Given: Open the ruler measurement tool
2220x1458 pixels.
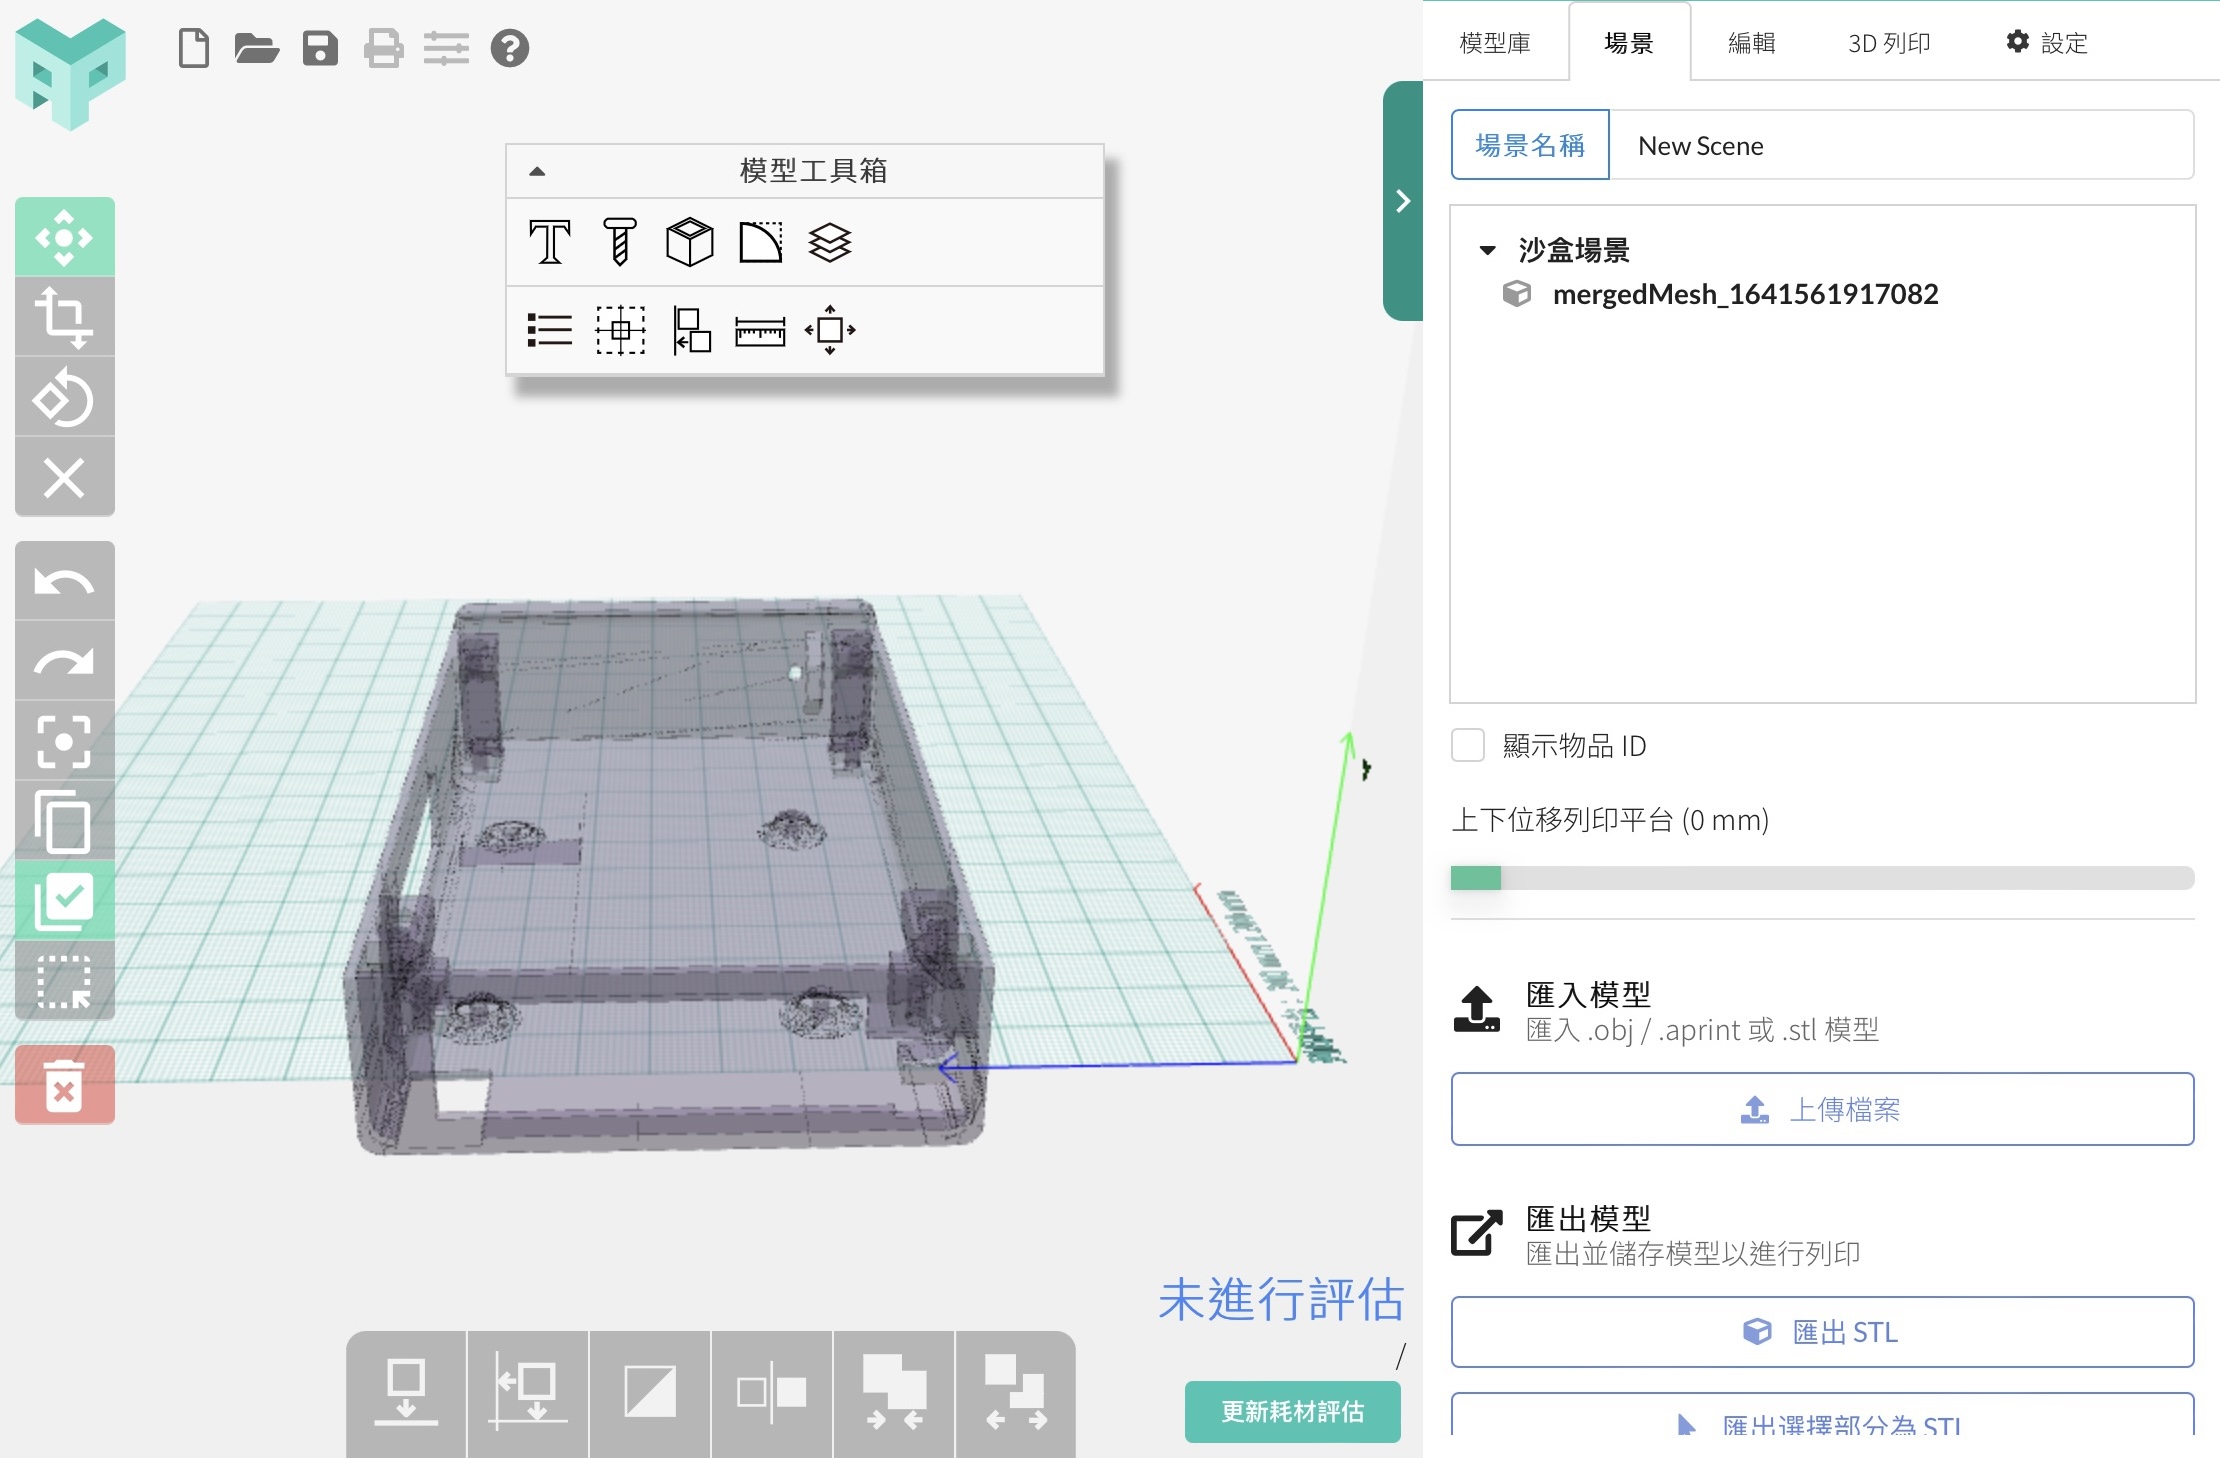Looking at the screenshot, I should pyautogui.click(x=760, y=331).
